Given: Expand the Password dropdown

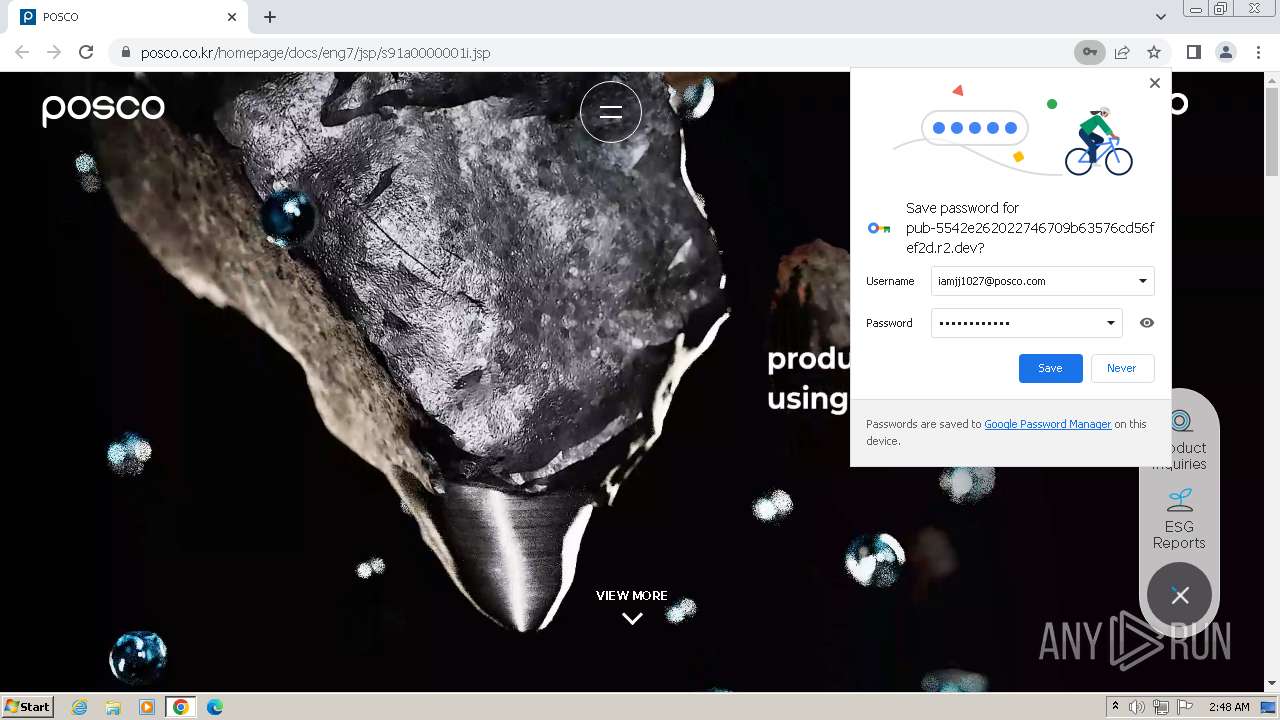Looking at the screenshot, I should [1111, 323].
